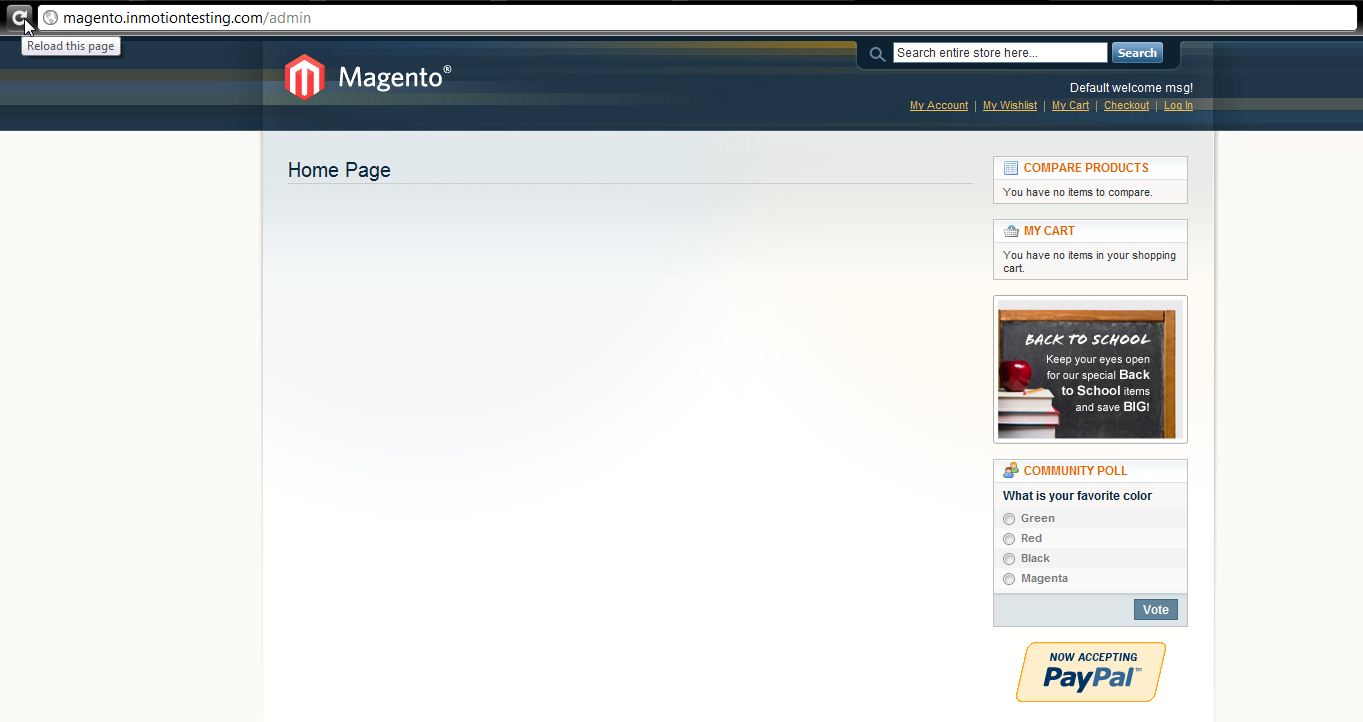Select the Green poll option
The image size is (1363, 722).
pos(1009,519)
